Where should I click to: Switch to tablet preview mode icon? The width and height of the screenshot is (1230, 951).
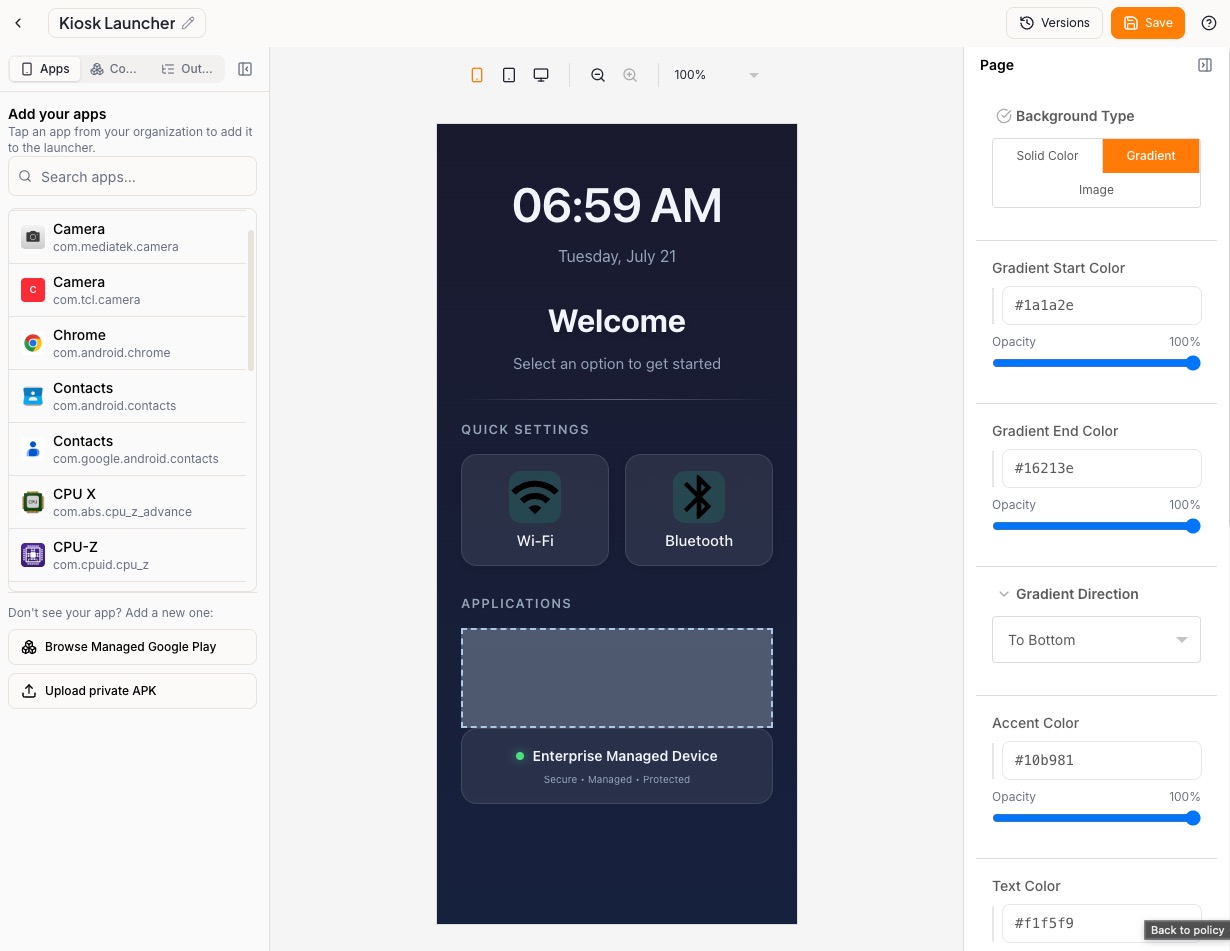pos(509,75)
